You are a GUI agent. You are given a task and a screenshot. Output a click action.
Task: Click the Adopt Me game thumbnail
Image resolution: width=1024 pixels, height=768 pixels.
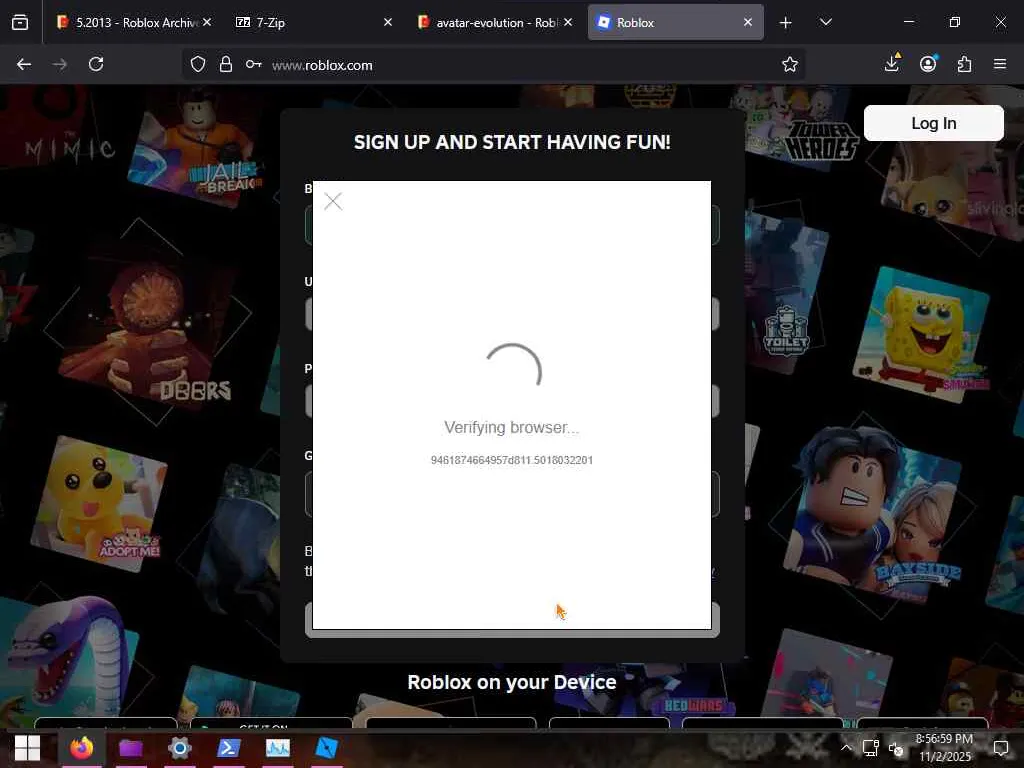click(x=99, y=505)
